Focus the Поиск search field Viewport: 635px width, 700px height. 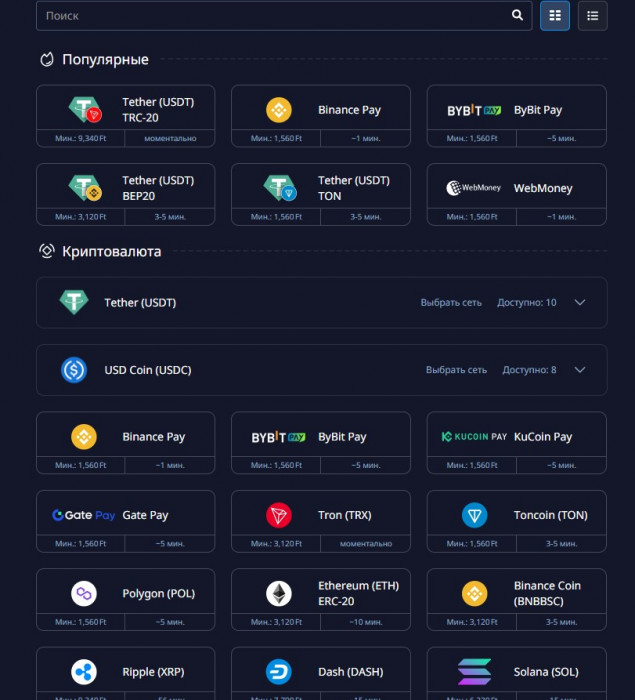[284, 16]
